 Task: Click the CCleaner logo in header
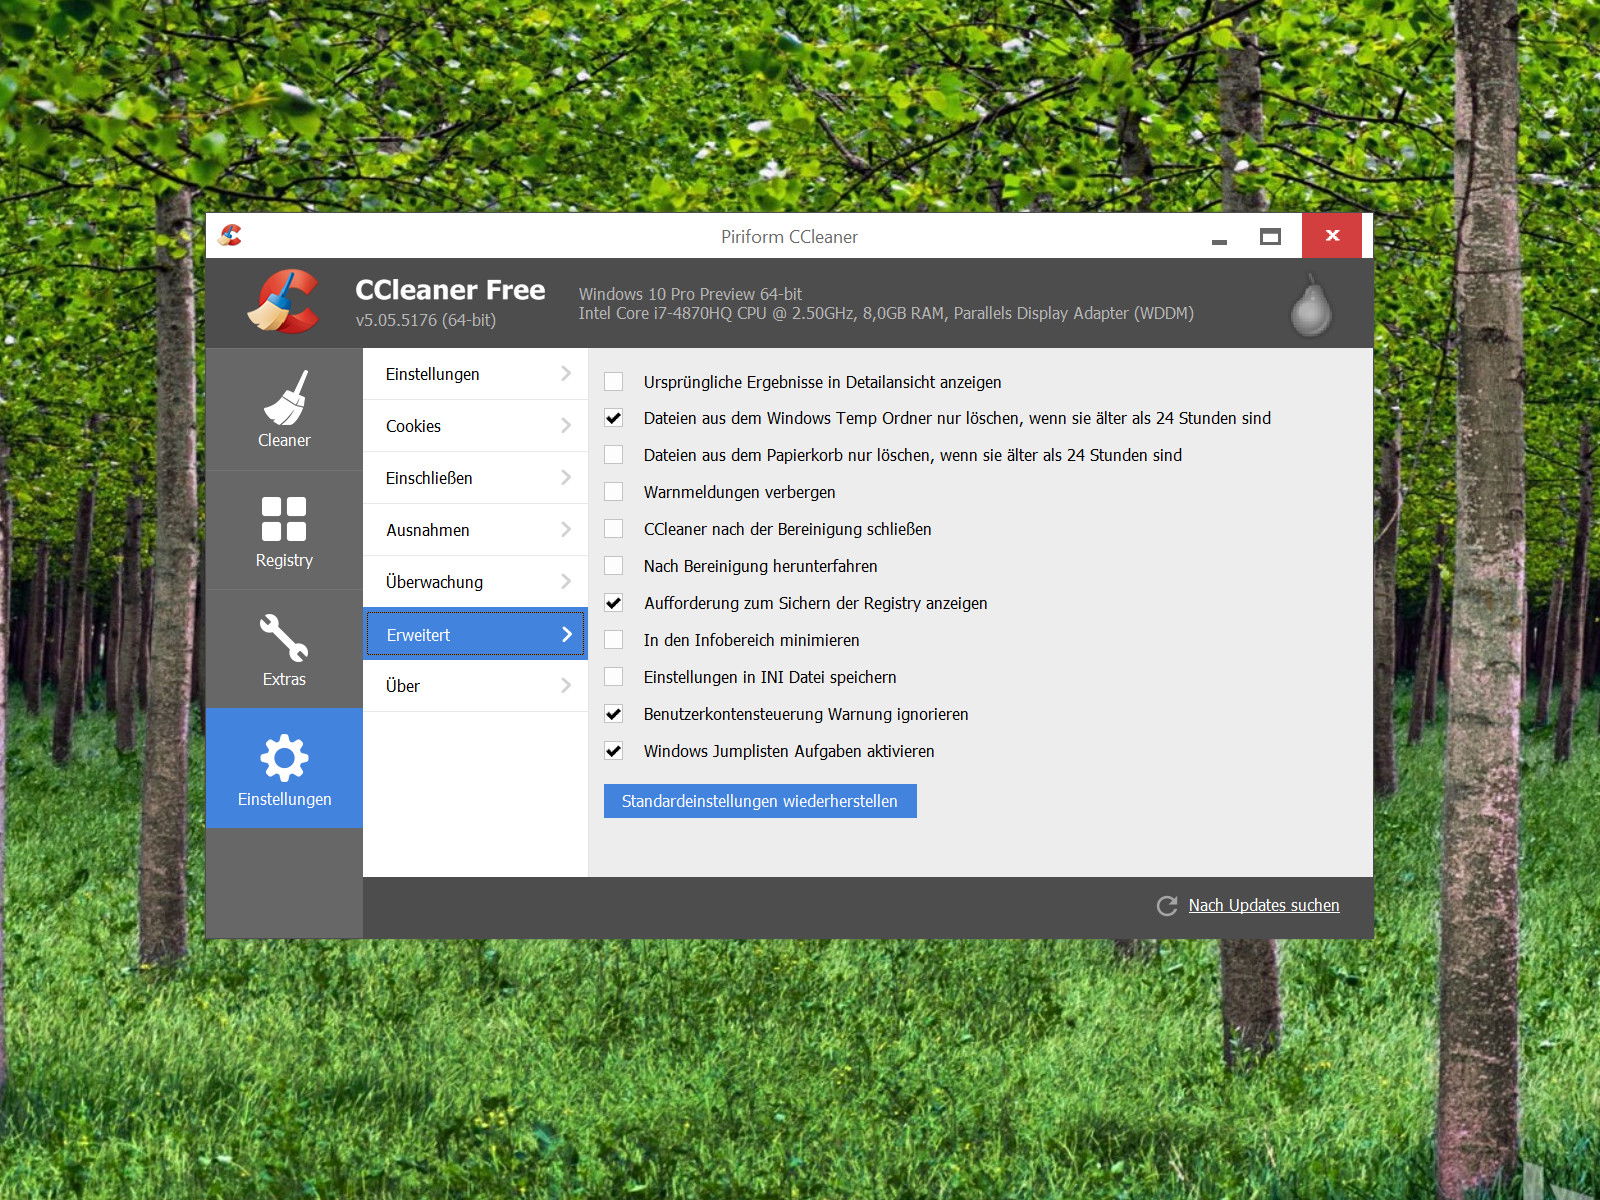click(284, 301)
